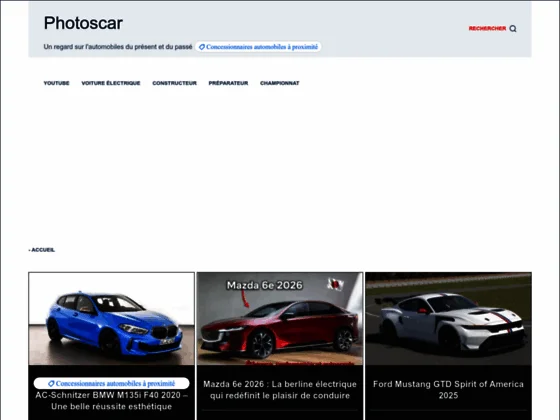Open the RECHERCHER search link
The image size is (560, 420).
tap(487, 28)
